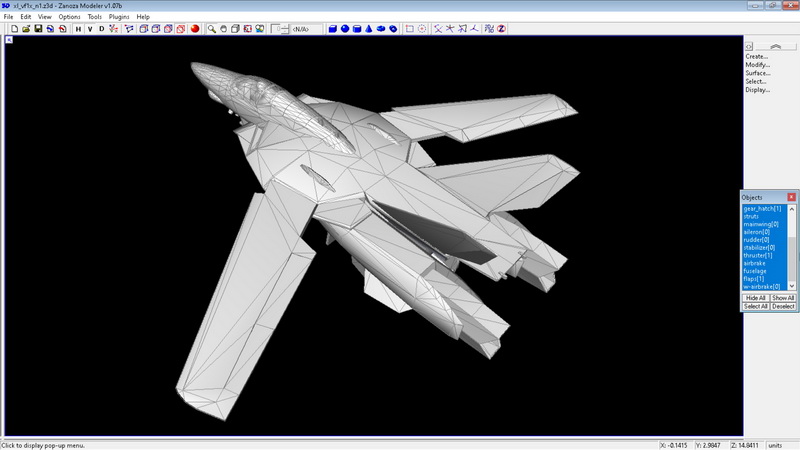Open the Plugins menu
This screenshot has width=800, height=450.
pos(119,17)
